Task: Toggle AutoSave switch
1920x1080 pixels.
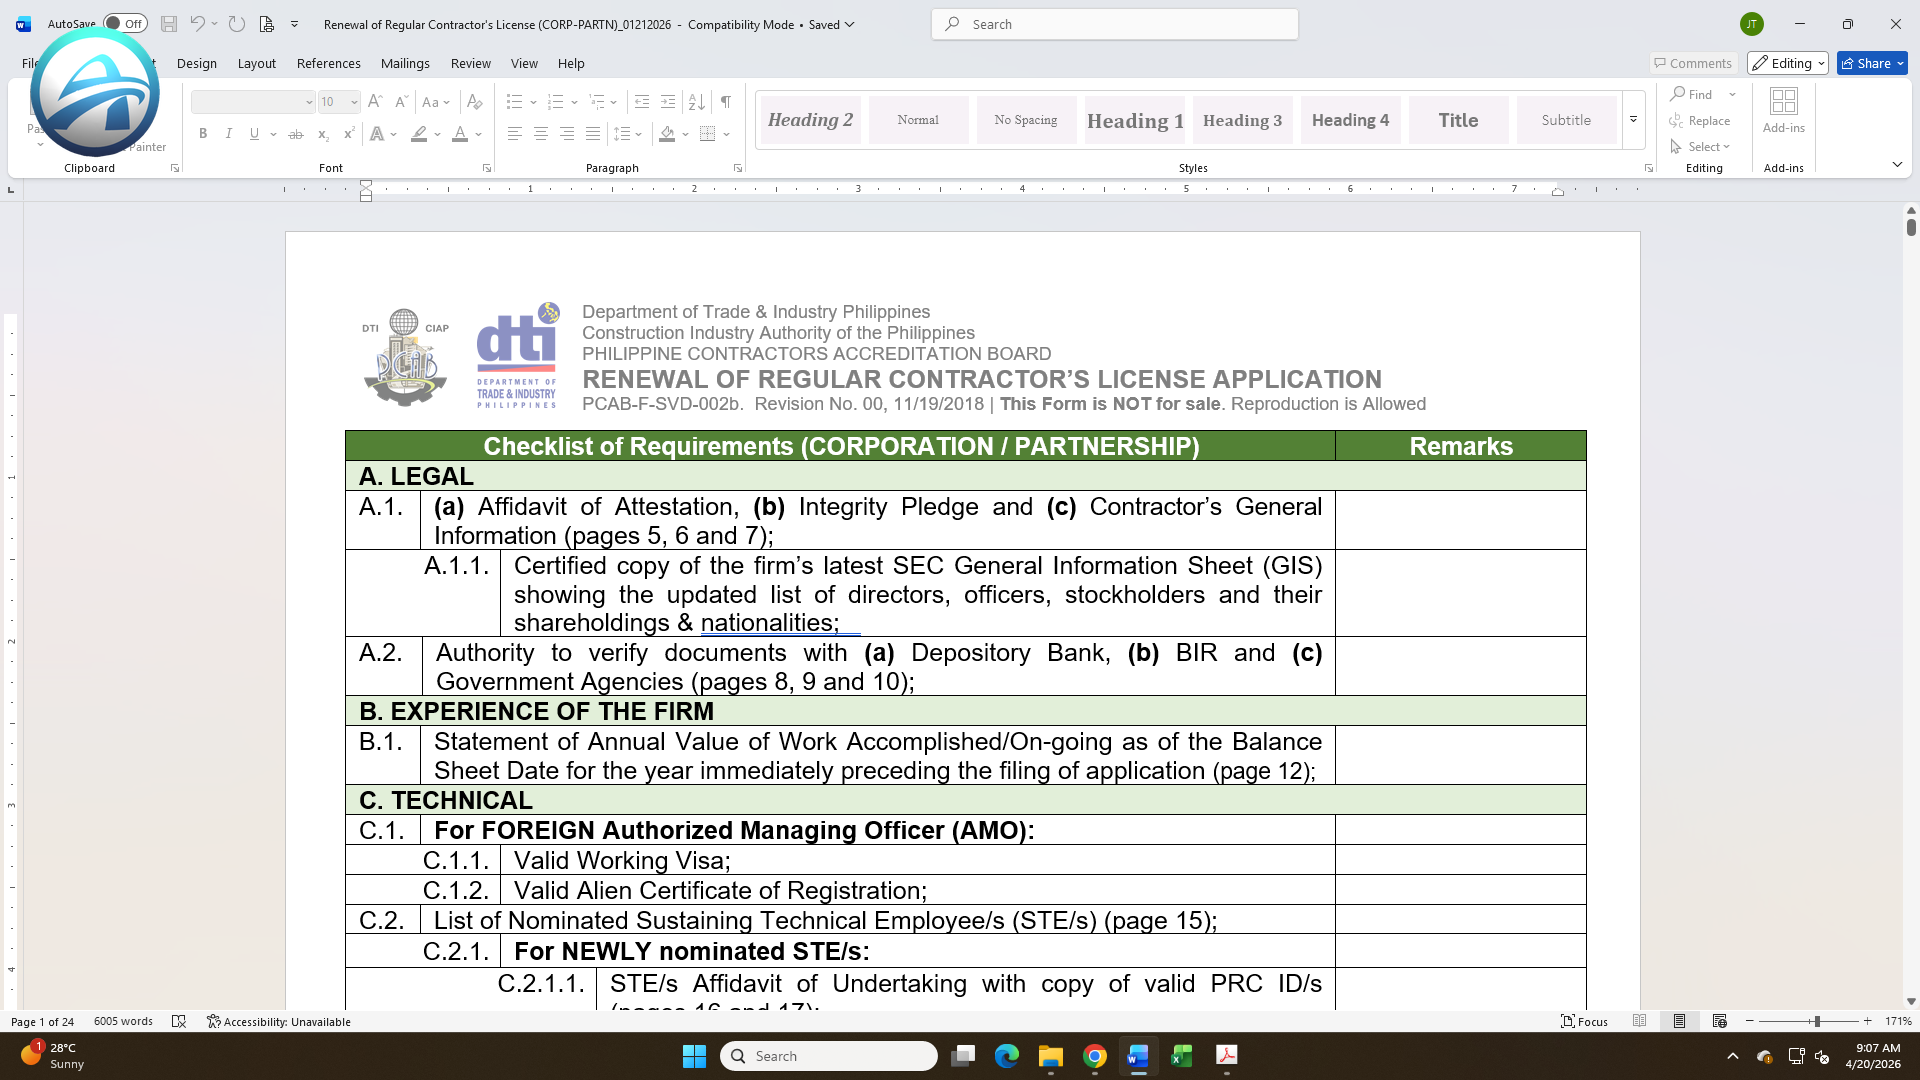Action: pyautogui.click(x=125, y=24)
